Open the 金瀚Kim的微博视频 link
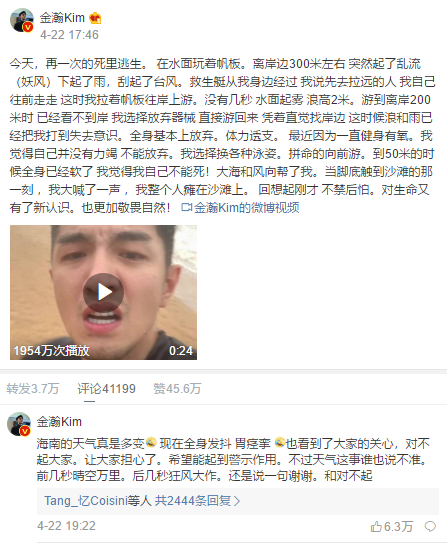447x543 pixels. (247, 207)
